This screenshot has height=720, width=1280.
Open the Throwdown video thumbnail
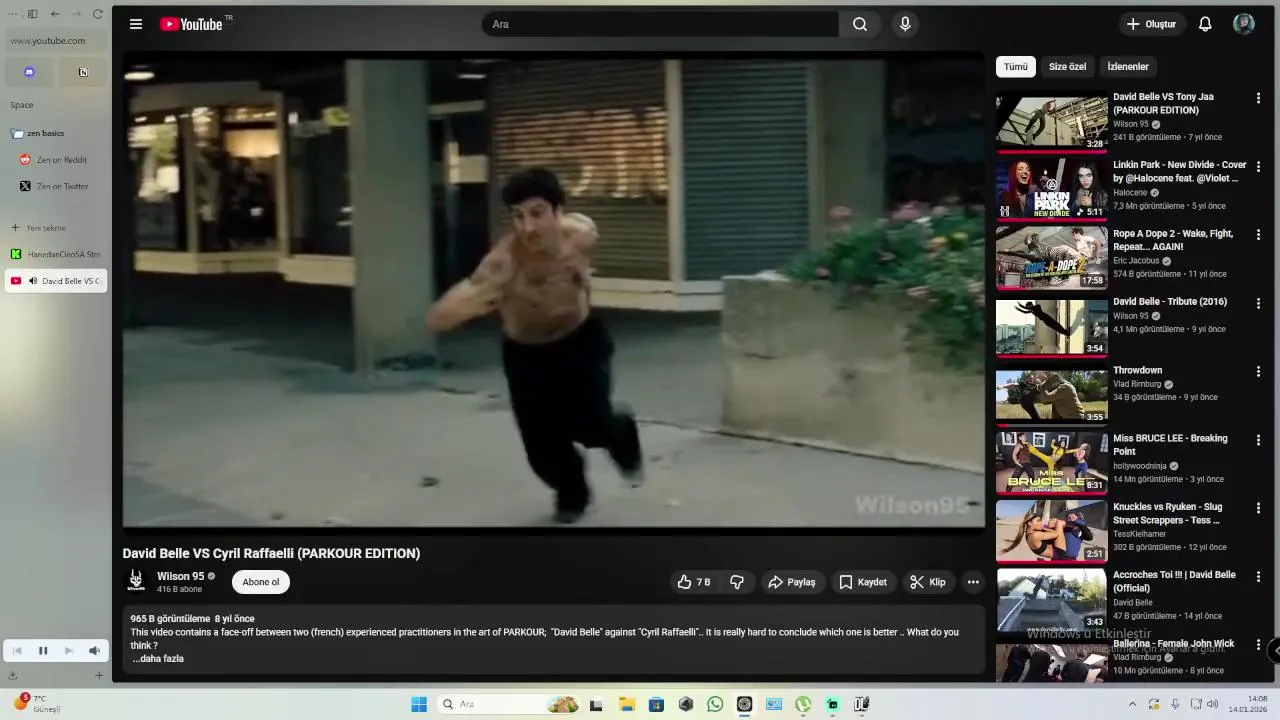[1052, 394]
